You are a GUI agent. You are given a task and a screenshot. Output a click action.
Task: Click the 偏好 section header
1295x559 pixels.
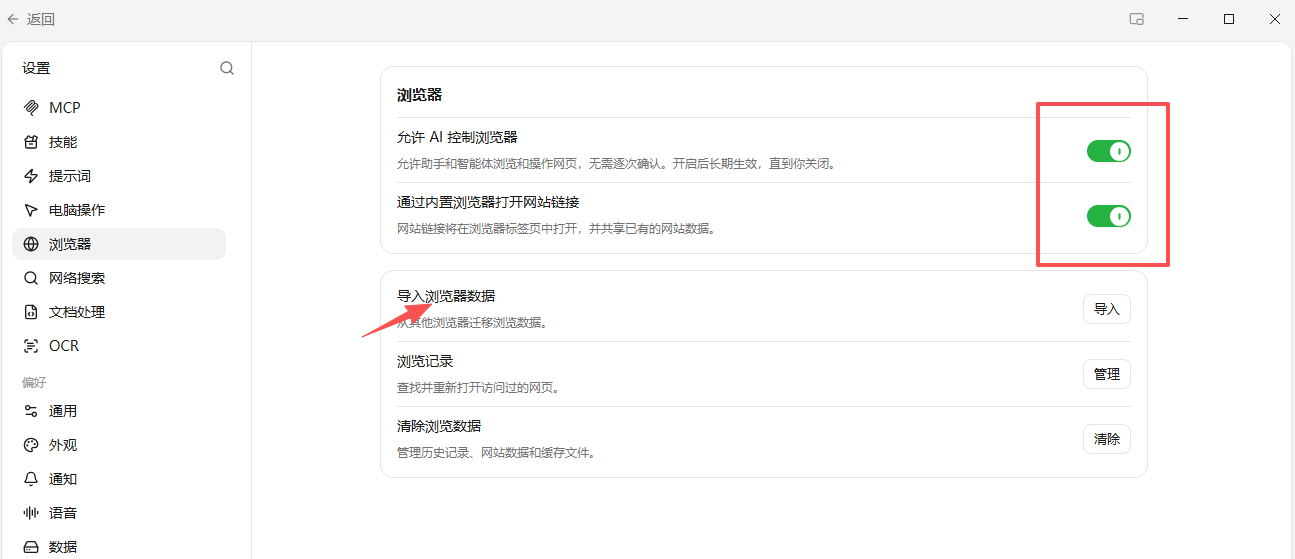(x=34, y=382)
